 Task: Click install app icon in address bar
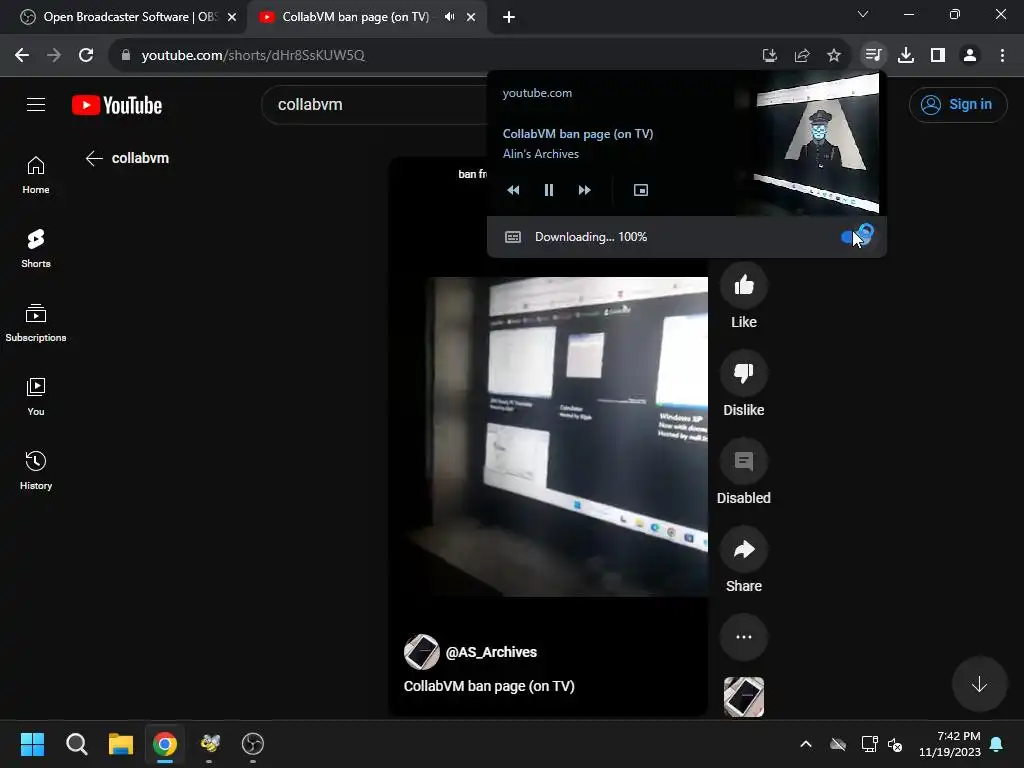tap(770, 55)
